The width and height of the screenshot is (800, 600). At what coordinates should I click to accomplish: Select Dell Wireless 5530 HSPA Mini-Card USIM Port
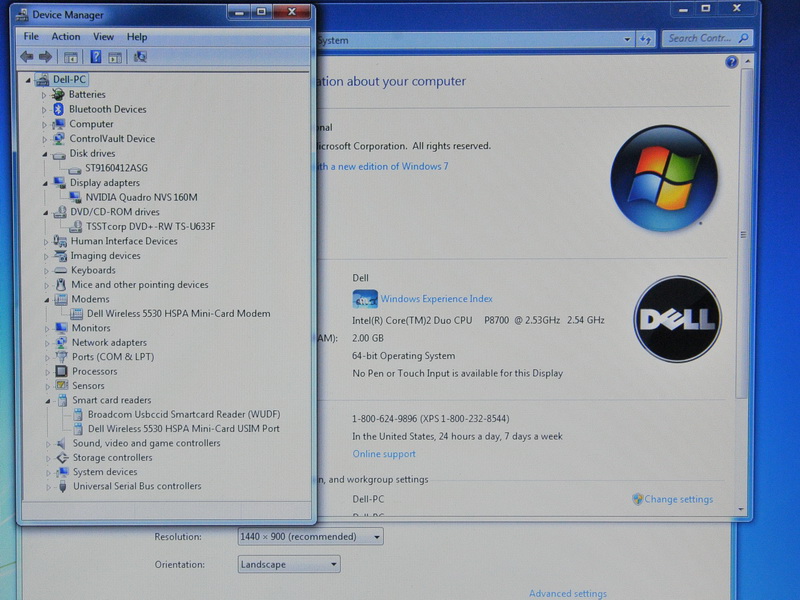[184, 429]
